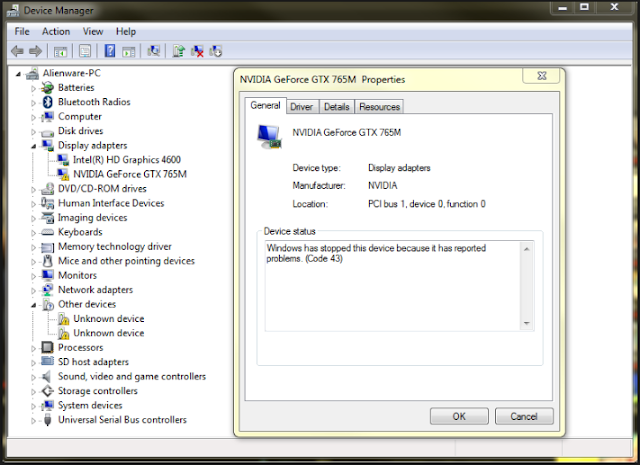Click the Update Driver Software icon

178,51
